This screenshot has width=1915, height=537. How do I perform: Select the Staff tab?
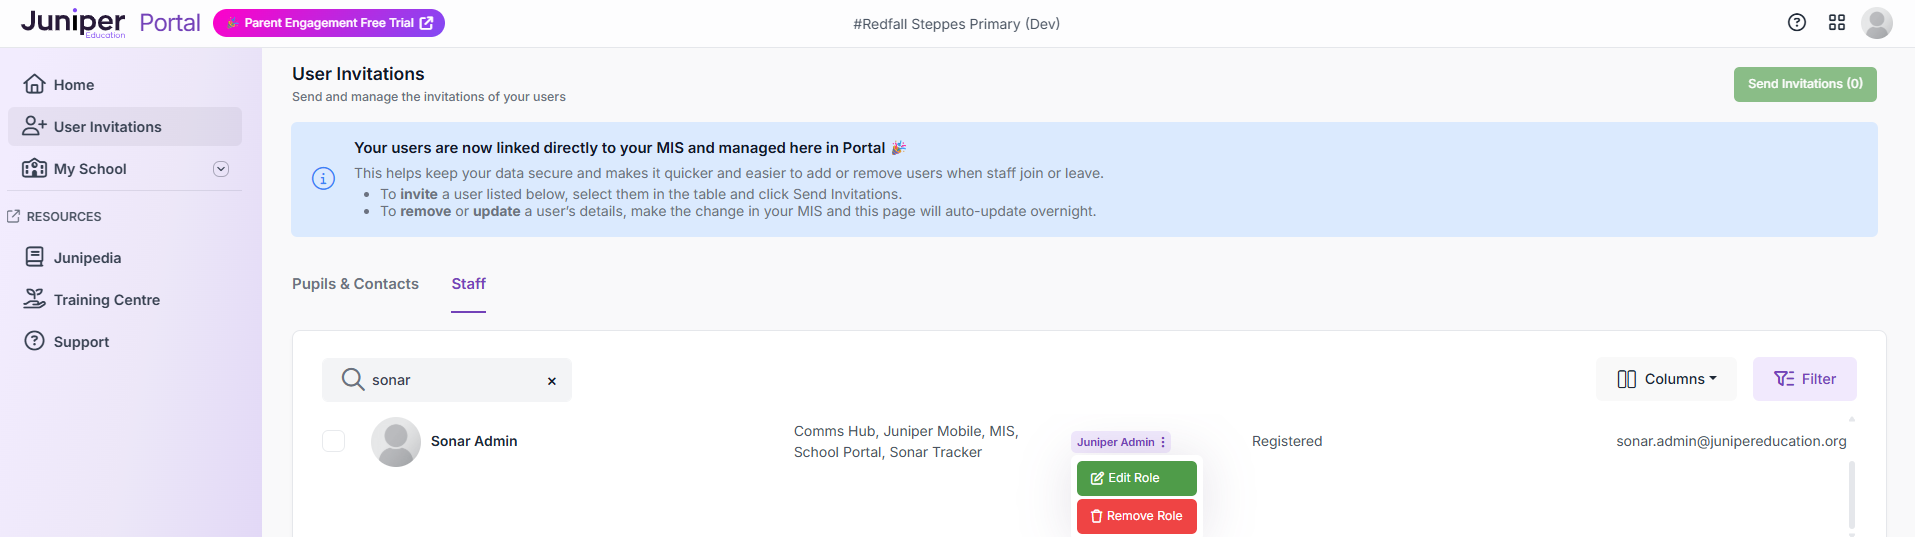(x=468, y=284)
